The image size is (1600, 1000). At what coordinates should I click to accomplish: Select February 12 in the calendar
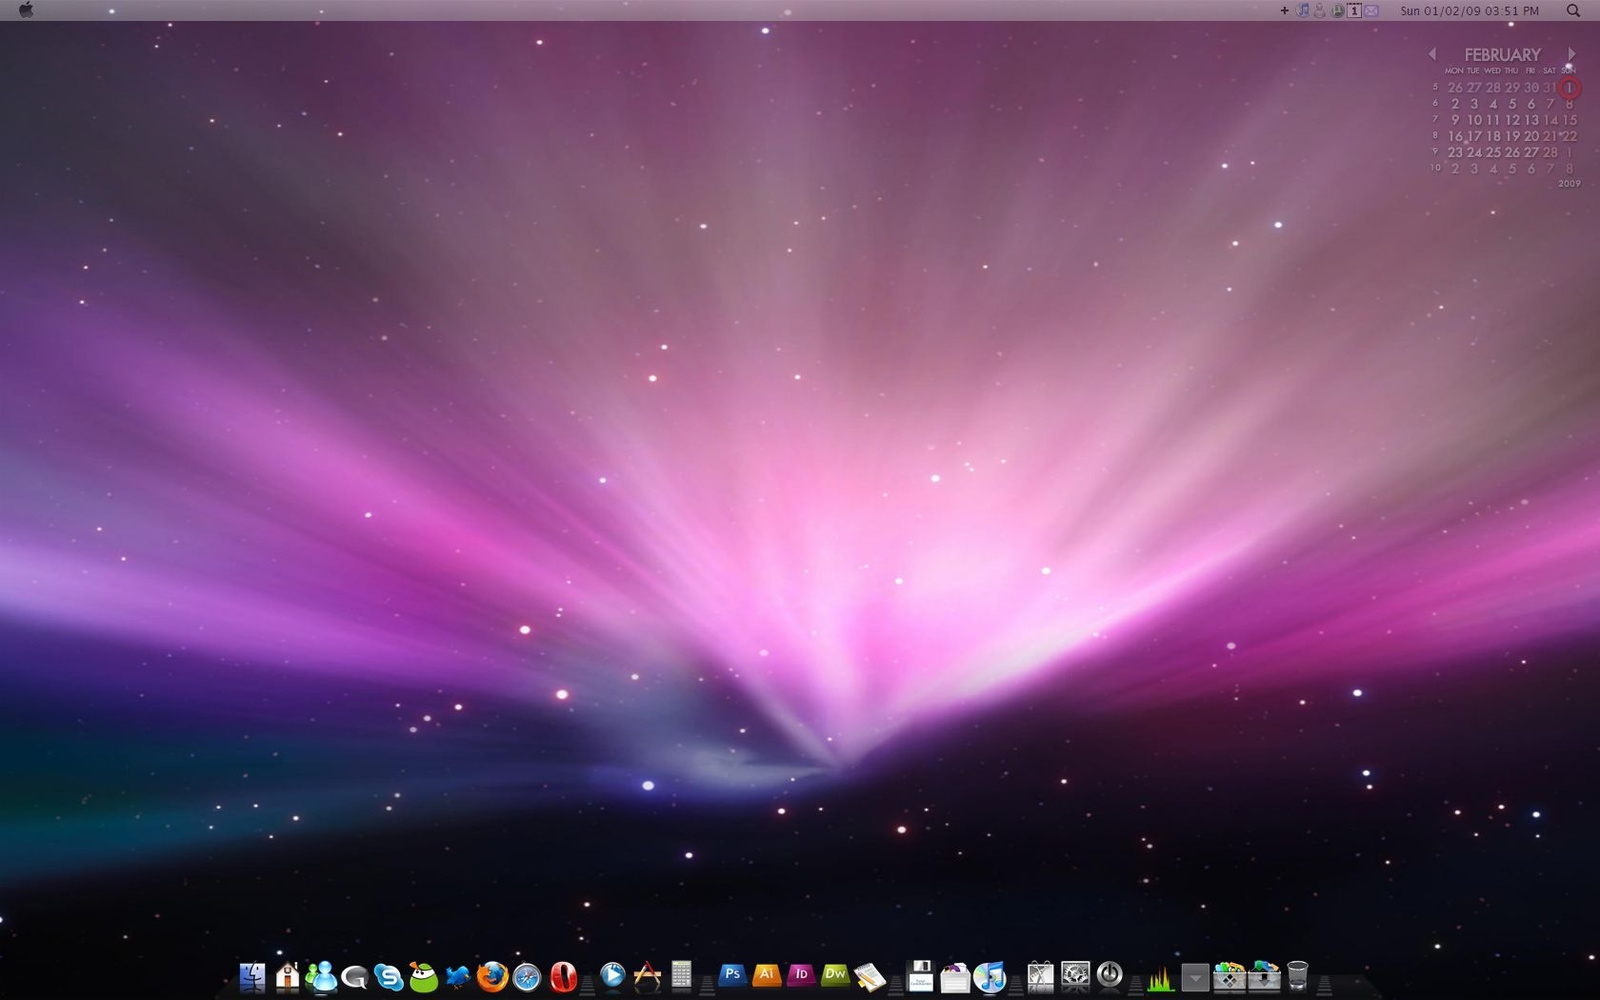[1512, 120]
